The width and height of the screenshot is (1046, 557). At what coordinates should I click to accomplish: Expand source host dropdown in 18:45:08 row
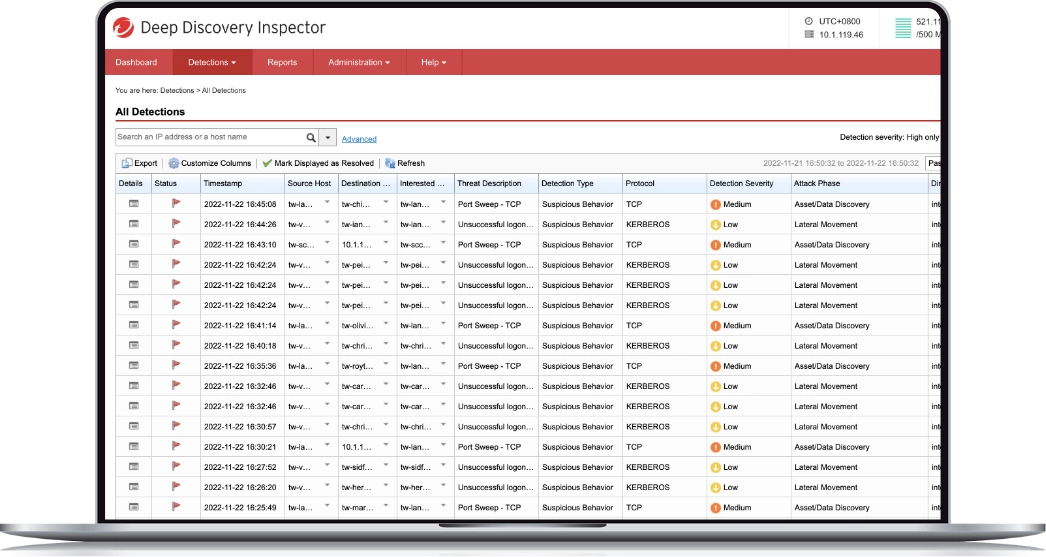(327, 202)
